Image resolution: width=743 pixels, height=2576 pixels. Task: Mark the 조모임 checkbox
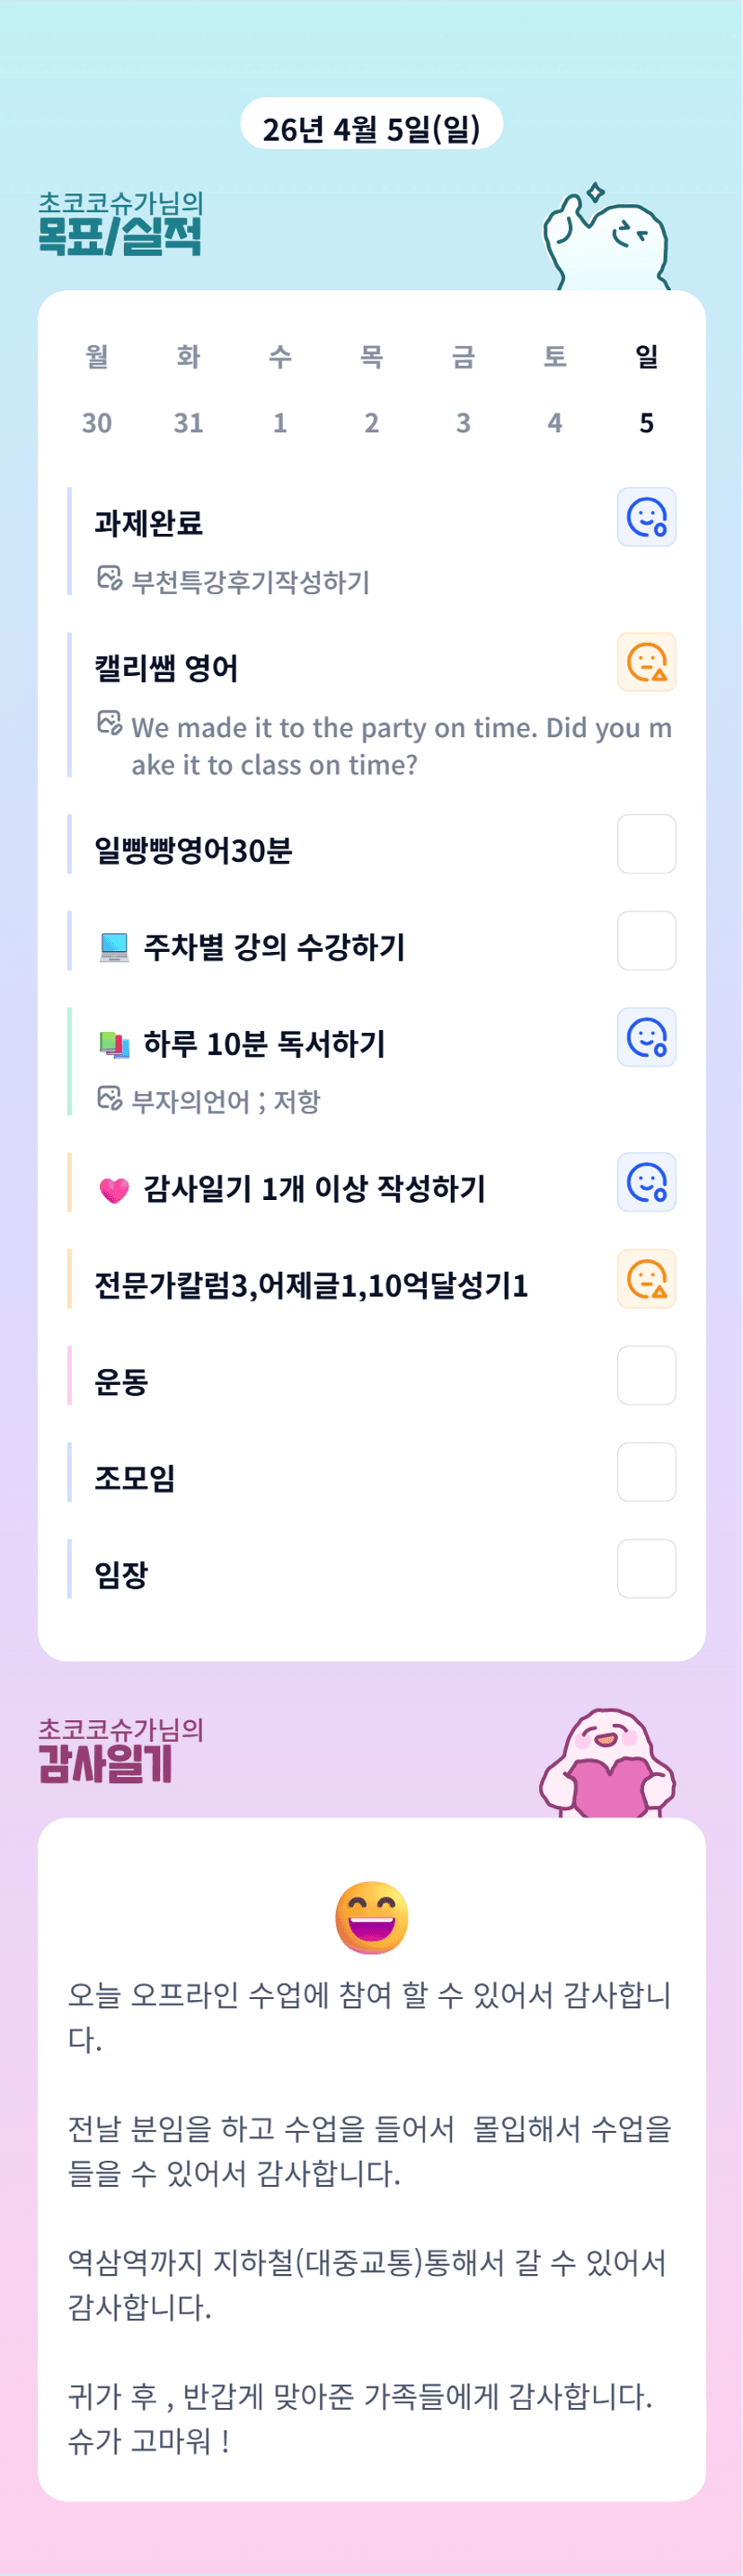point(646,1472)
